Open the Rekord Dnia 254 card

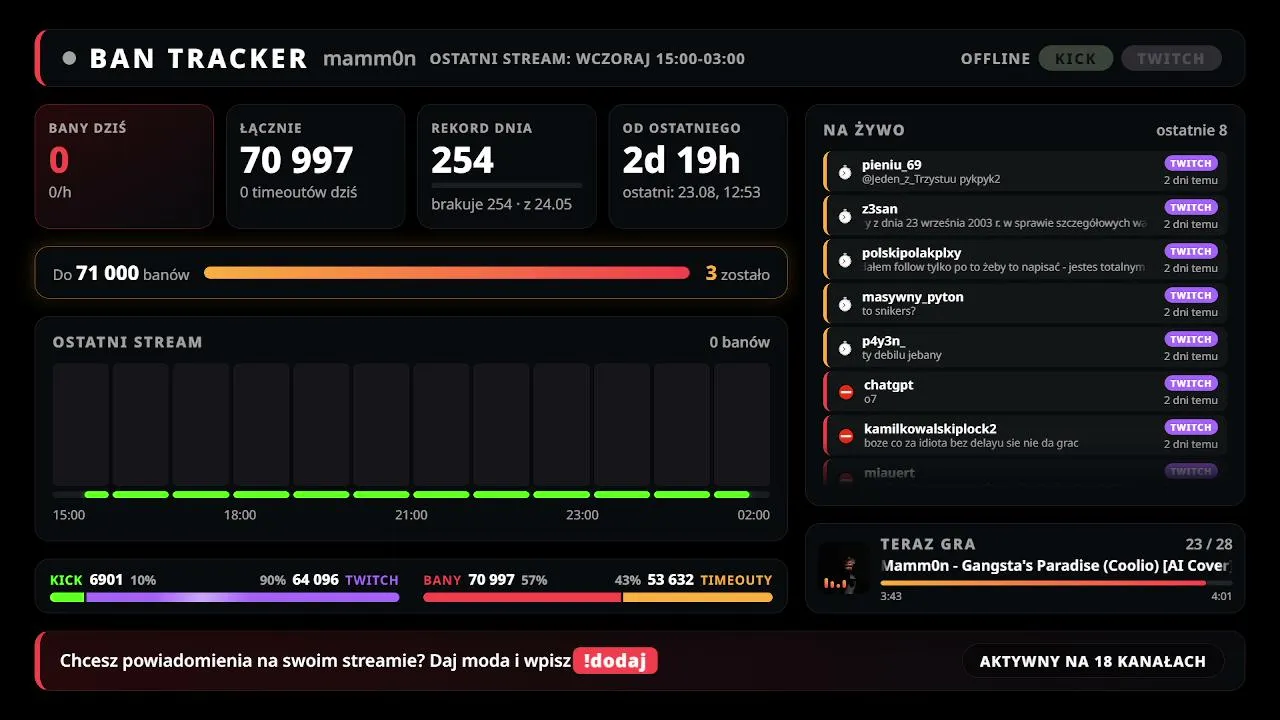(x=507, y=167)
